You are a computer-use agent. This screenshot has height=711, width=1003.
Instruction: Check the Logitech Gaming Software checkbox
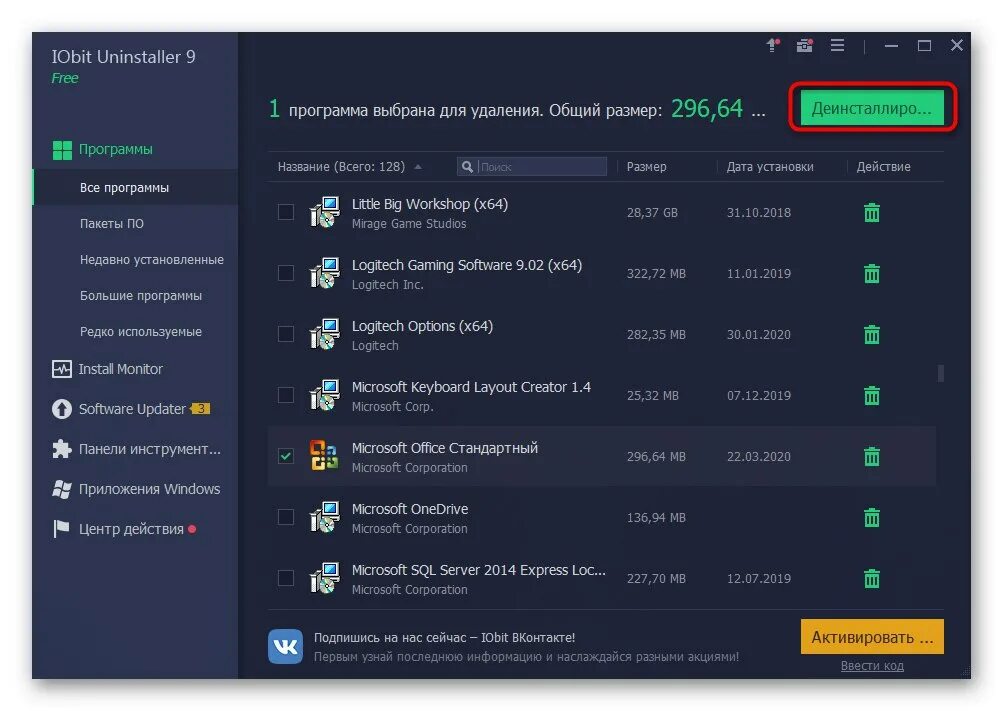(x=286, y=273)
